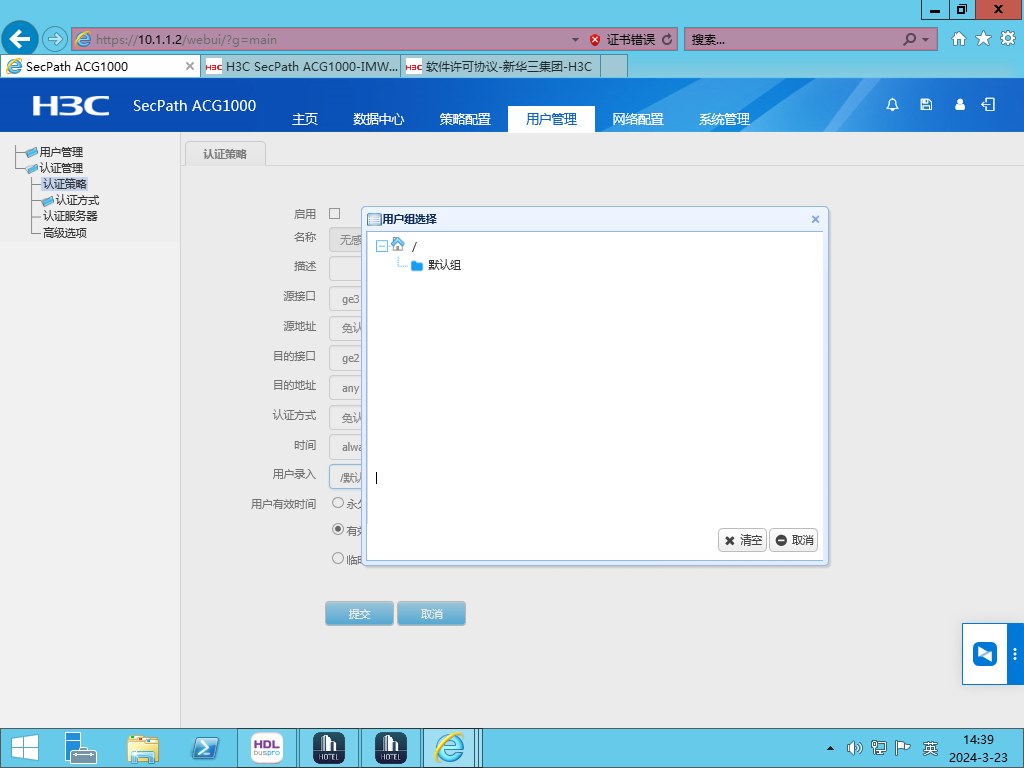Open IE settings gear icon
The height and width of the screenshot is (768, 1024).
pos(1008,39)
